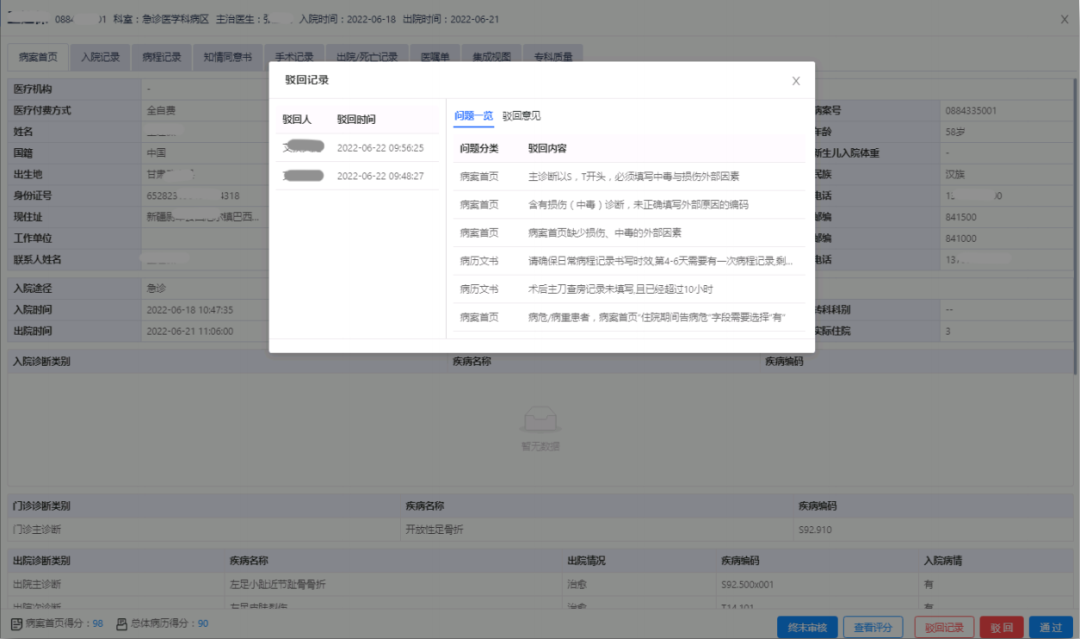
Task: Close the 驳回记录 dialog
Action: point(796,81)
